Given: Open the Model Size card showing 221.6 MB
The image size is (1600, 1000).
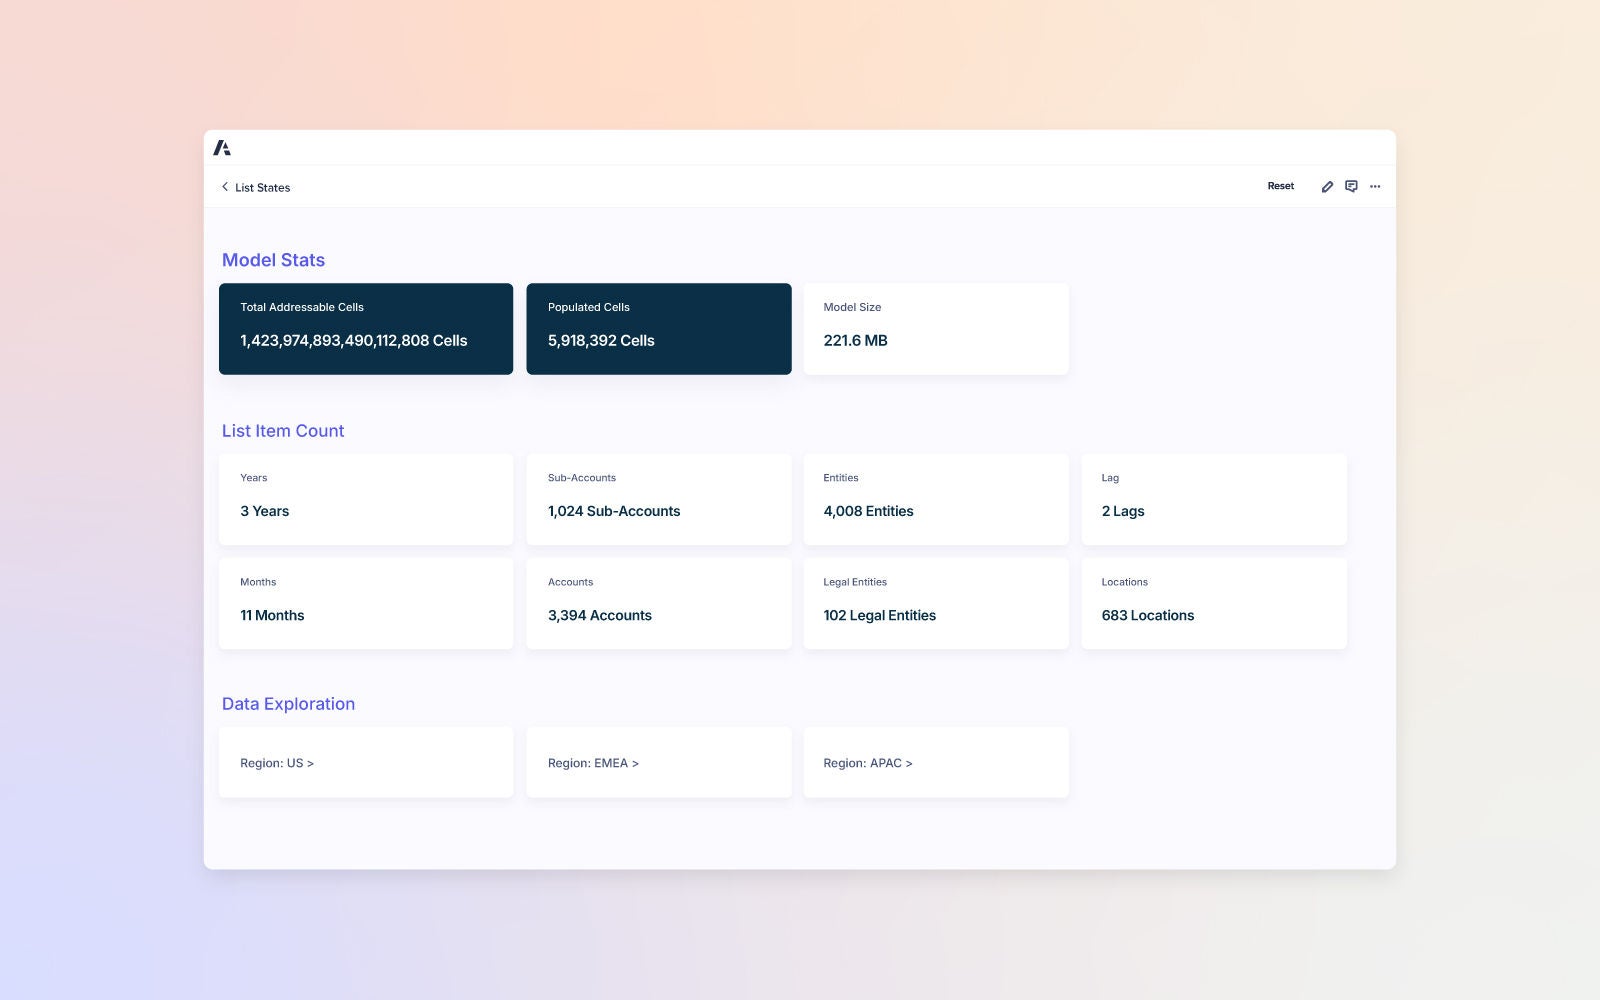Looking at the screenshot, I should pyautogui.click(x=935, y=328).
